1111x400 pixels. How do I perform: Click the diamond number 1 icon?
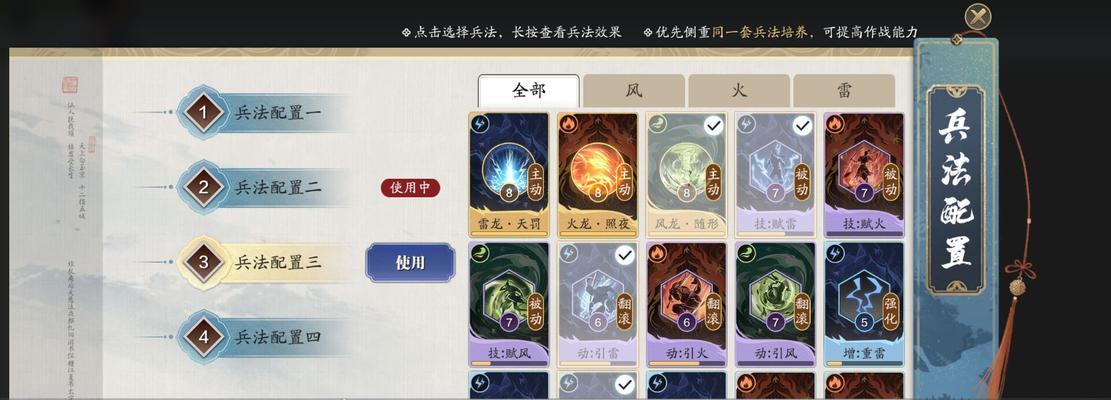click(x=203, y=112)
